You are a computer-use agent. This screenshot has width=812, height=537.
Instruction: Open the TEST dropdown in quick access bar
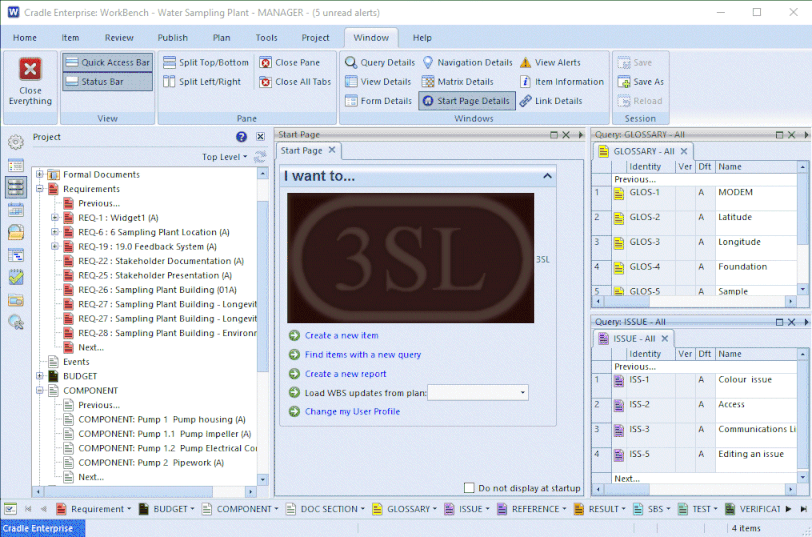[x=715, y=509]
